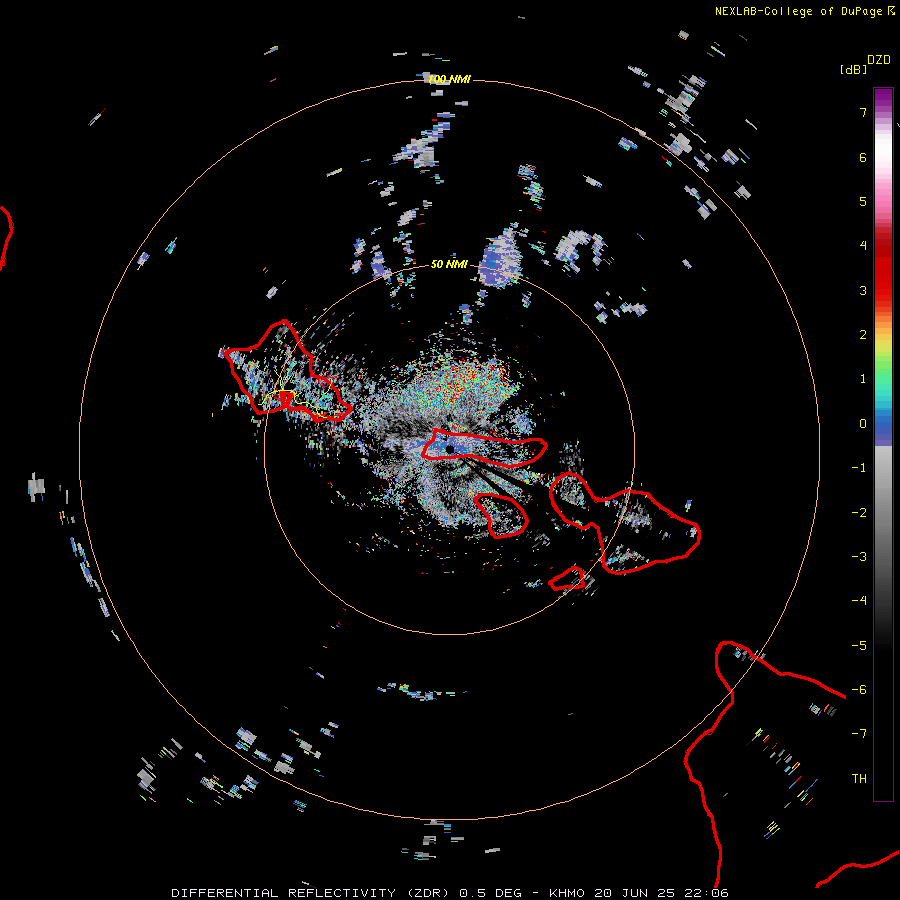
Task: Click the colorbar value 0 label
Action: [863, 424]
